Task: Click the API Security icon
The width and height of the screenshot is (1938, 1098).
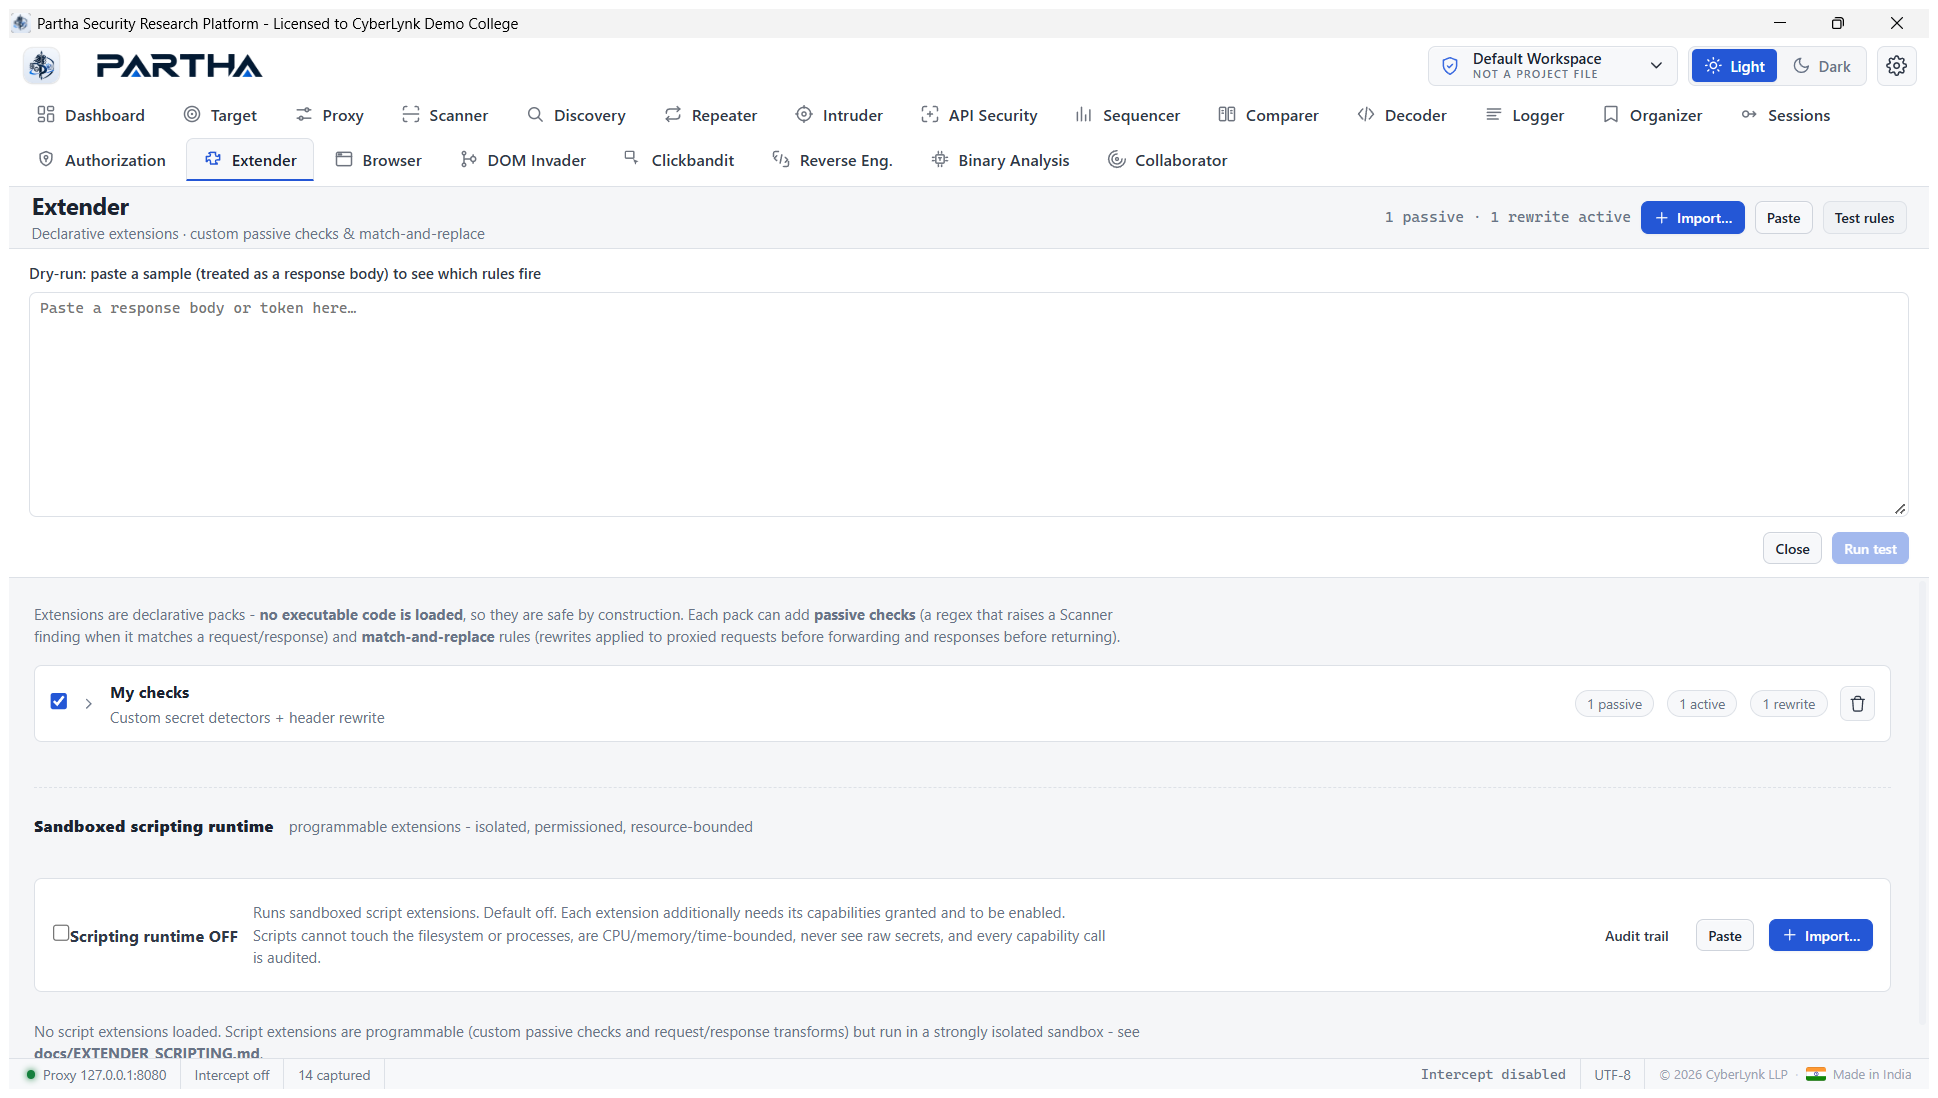Action: pyautogui.click(x=930, y=115)
